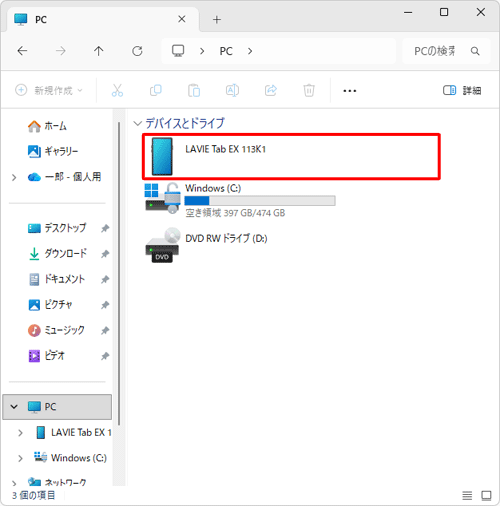Click the Cut scissors icon
The height and width of the screenshot is (506, 500).
click(x=117, y=90)
